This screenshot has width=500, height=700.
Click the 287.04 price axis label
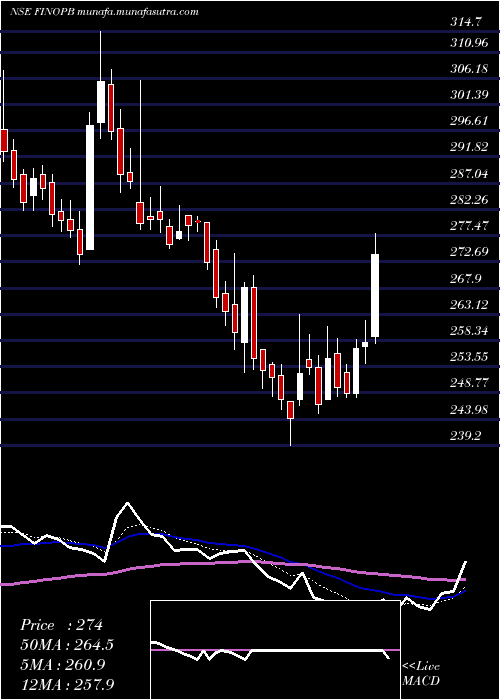tap(471, 174)
